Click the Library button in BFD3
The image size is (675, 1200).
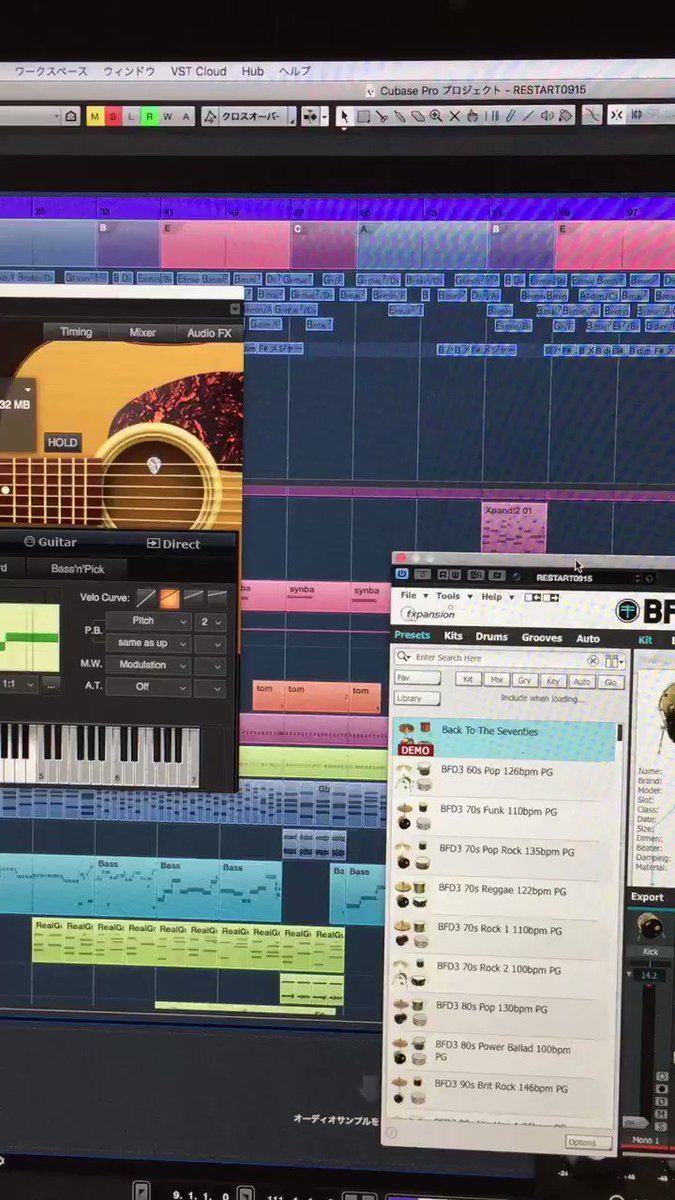[418, 699]
